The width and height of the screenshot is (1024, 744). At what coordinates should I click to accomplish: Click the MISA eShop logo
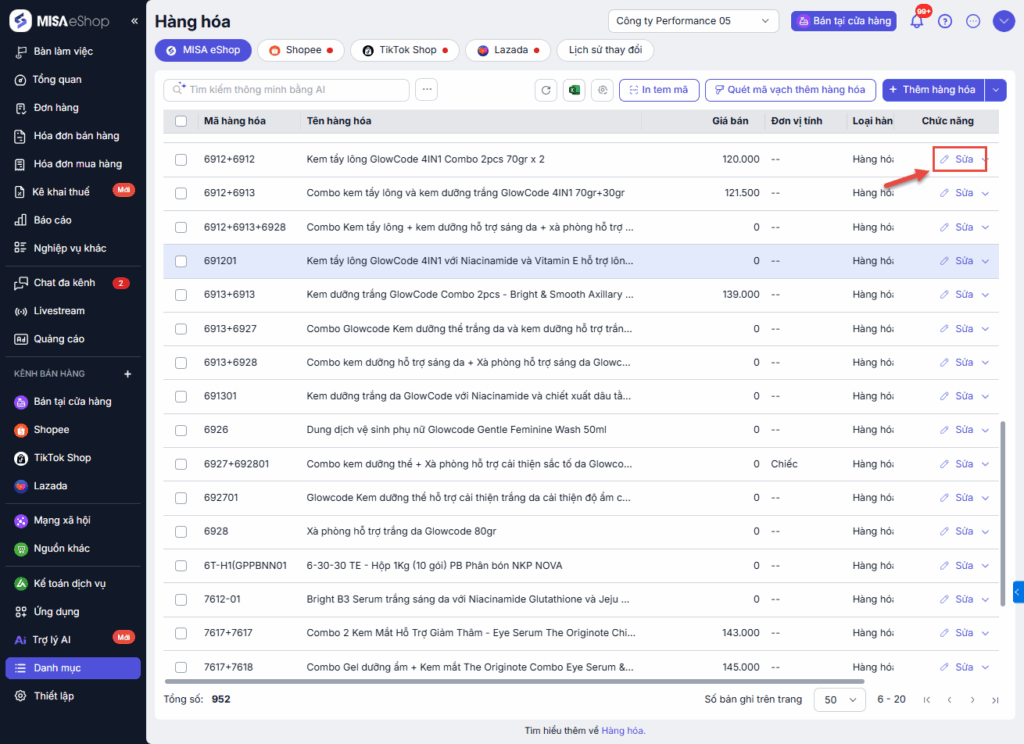59,21
